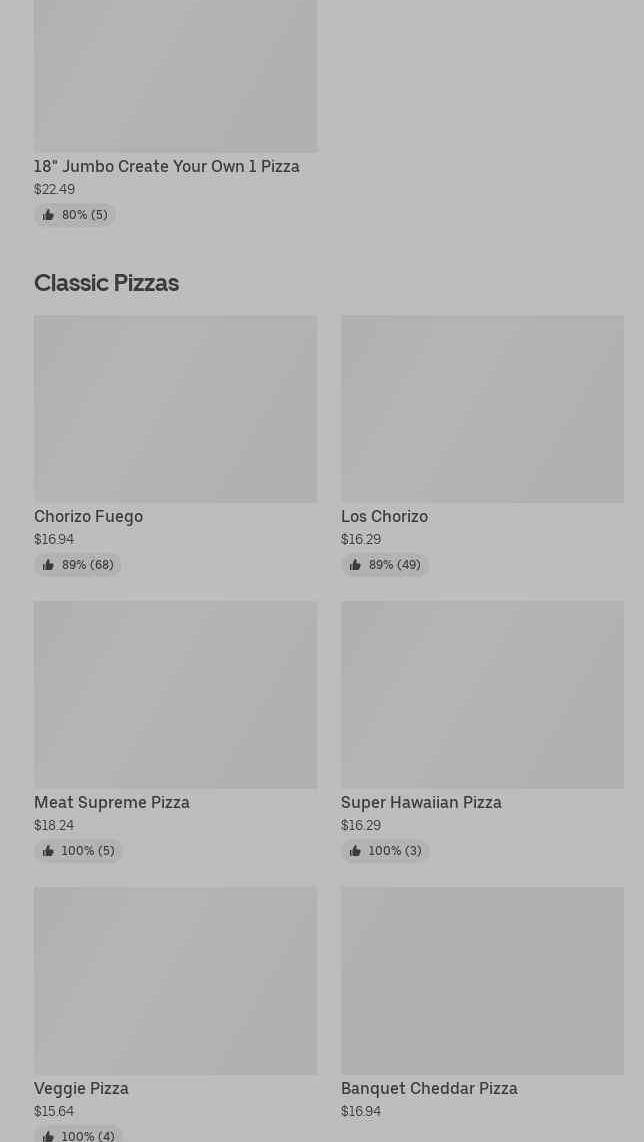644x1142 pixels.
Task: Click thumbs-up icon under Los Chorizo
Action: [x=355, y=565]
